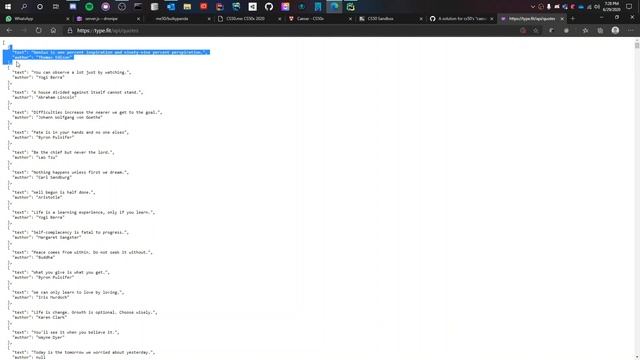This screenshot has height=360, width=640.
Task: Open the GitHub Desktop taskbar icon
Action: pos(269,7)
